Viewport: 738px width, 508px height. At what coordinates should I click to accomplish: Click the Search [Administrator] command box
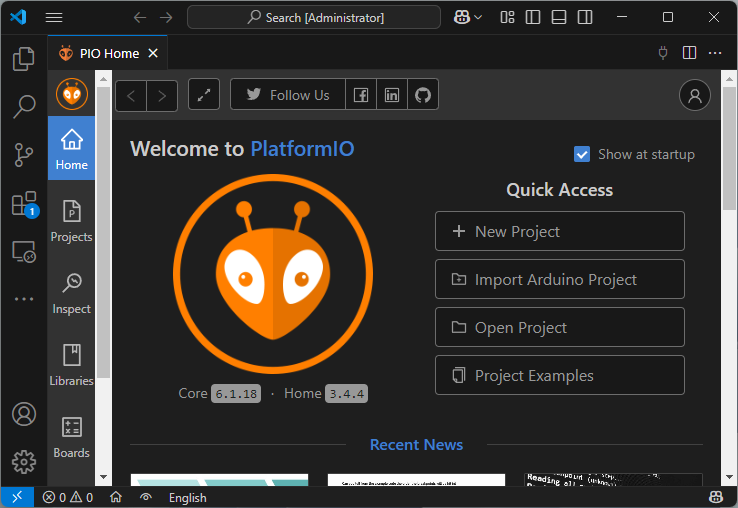[x=314, y=17]
